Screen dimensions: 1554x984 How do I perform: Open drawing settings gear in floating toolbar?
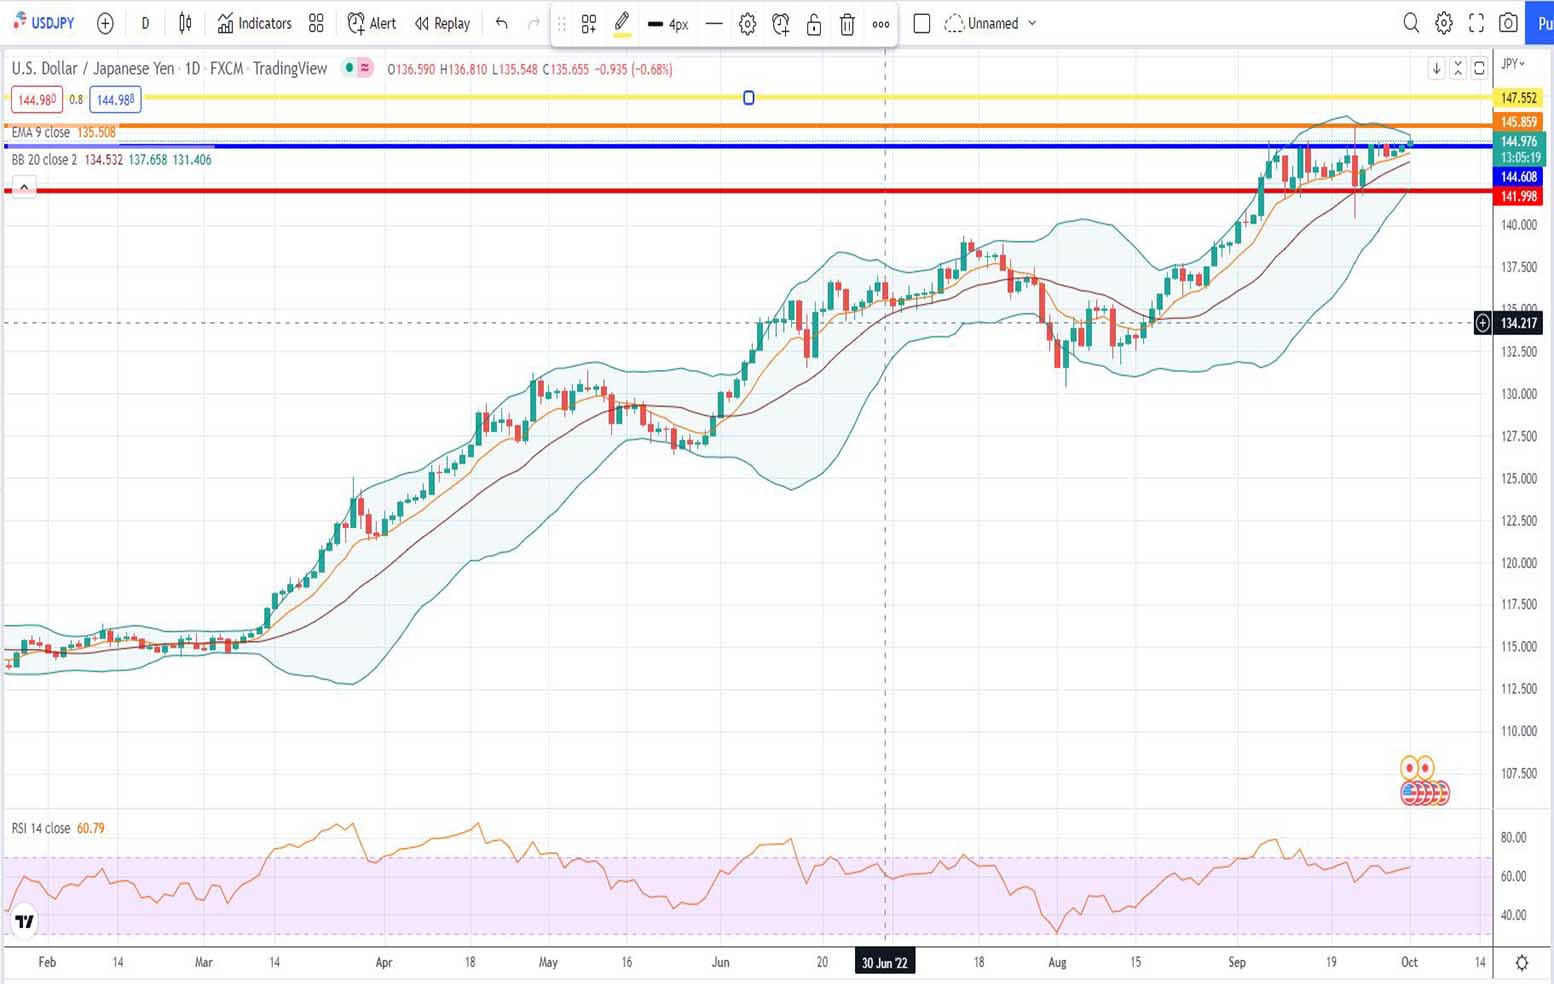tap(747, 24)
